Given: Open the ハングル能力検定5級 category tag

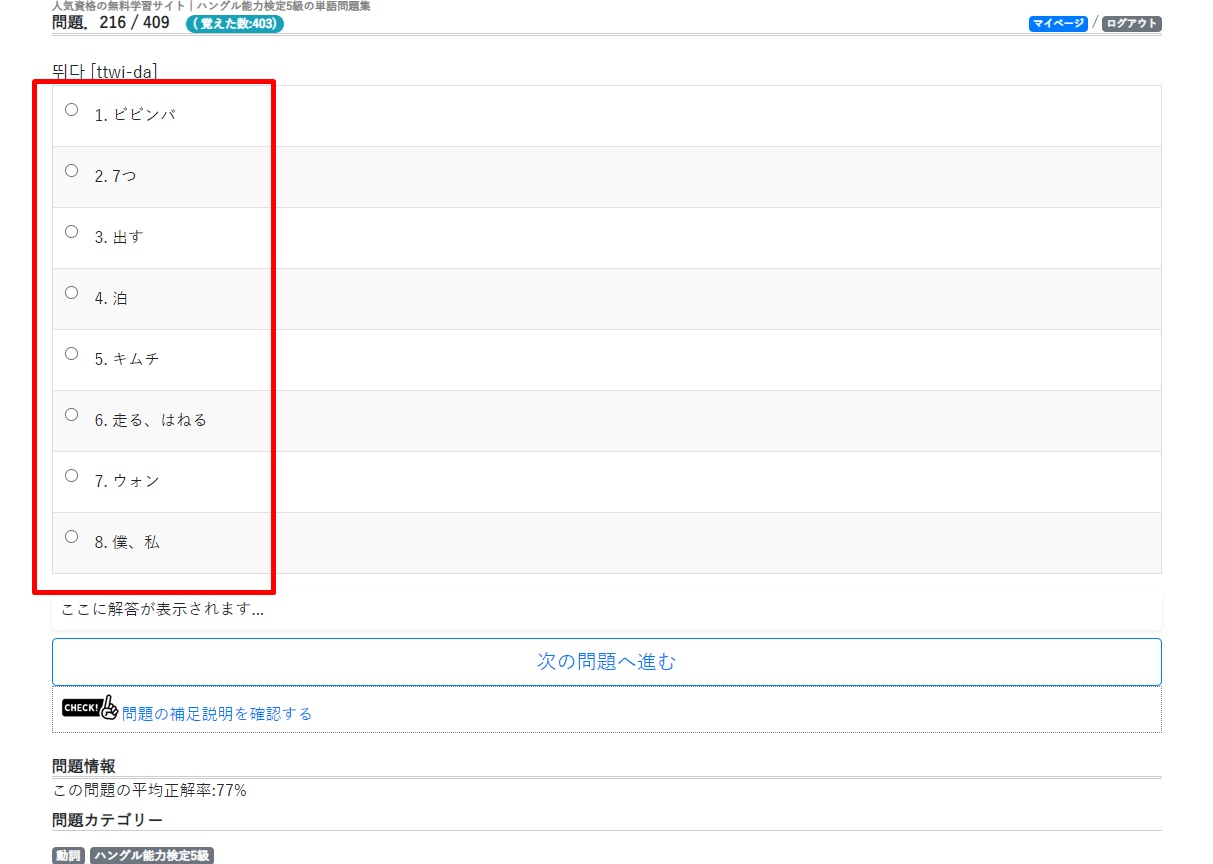Looking at the screenshot, I should click(152, 856).
